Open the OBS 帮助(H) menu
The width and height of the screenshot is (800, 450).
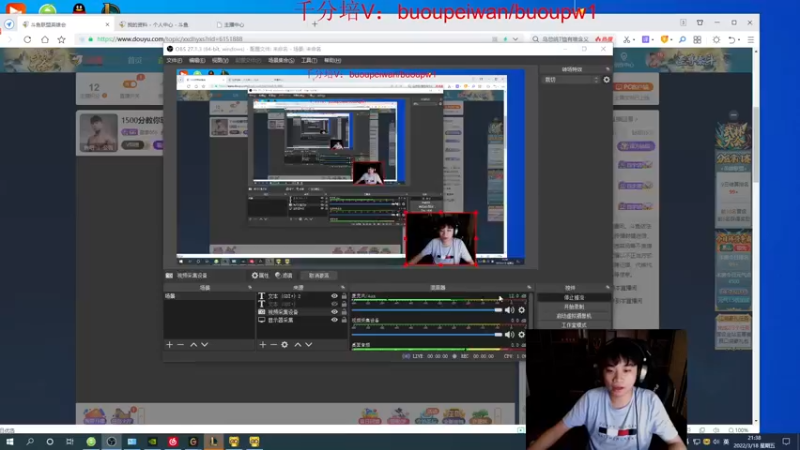pos(333,60)
